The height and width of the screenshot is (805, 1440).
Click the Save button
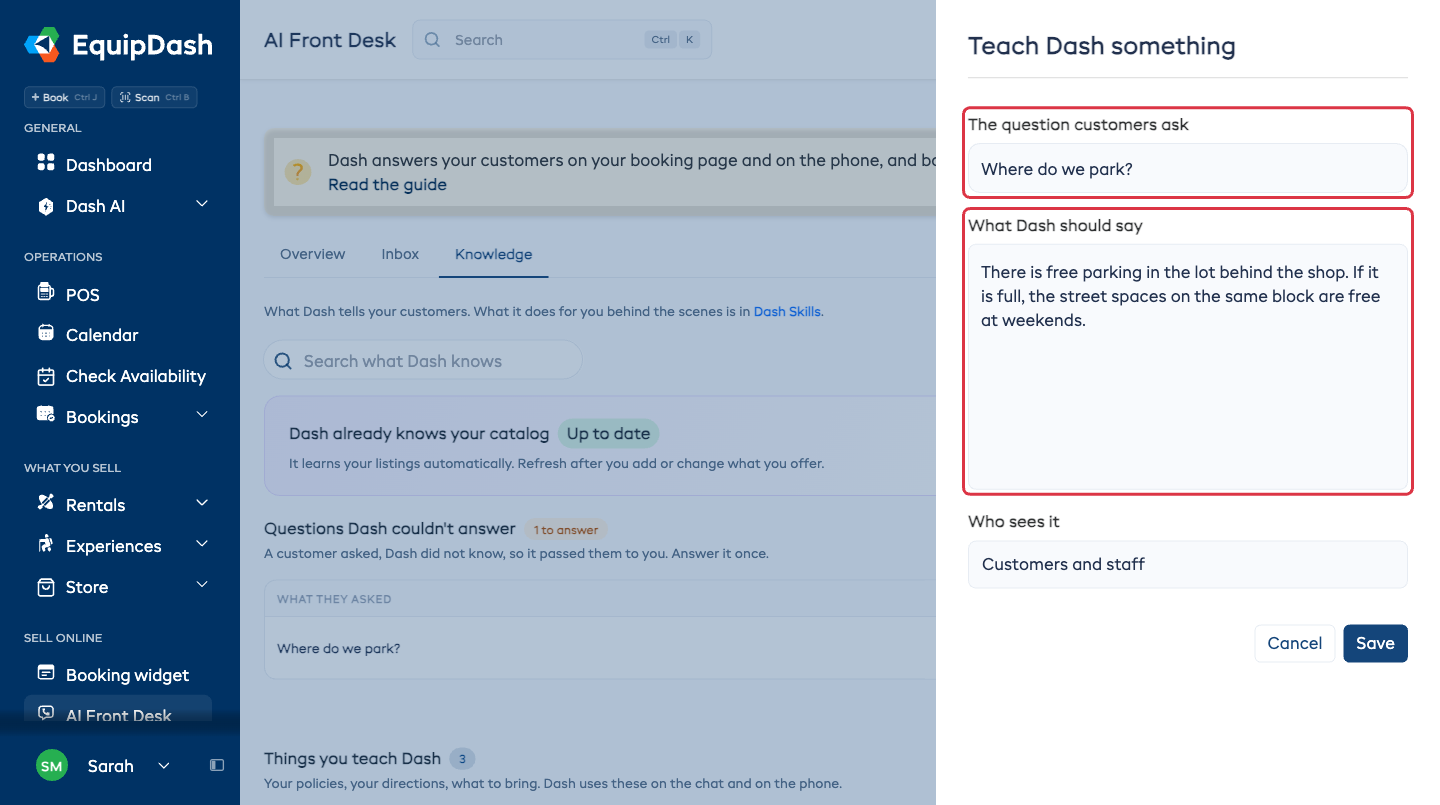[x=1375, y=643]
